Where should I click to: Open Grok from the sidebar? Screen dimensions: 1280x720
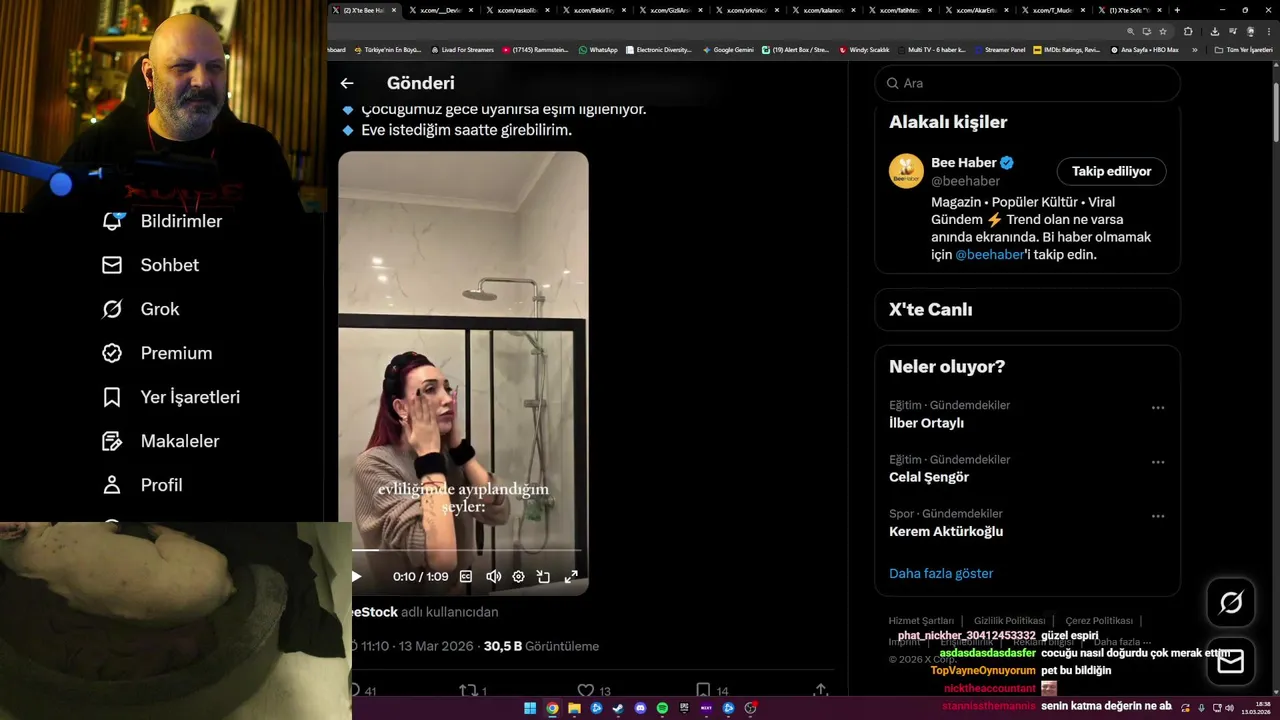coord(140,309)
